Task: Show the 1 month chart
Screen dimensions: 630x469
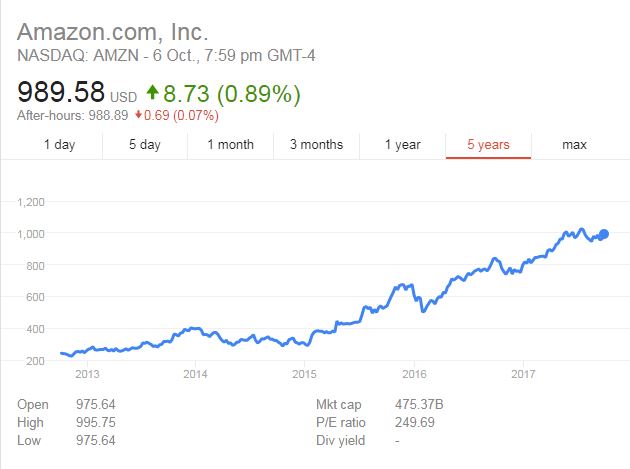Action: tap(230, 145)
